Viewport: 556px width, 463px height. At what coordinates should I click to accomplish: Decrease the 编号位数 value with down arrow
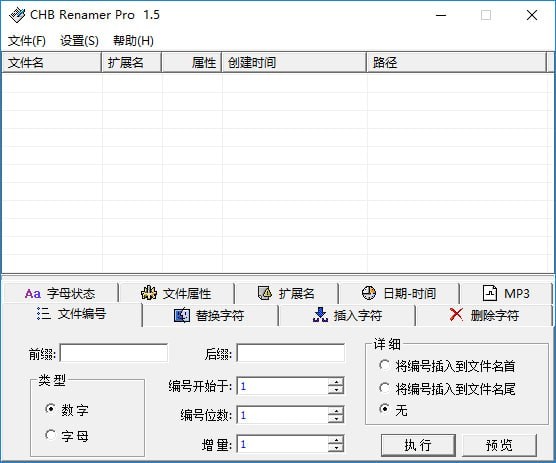pyautogui.click(x=336, y=419)
